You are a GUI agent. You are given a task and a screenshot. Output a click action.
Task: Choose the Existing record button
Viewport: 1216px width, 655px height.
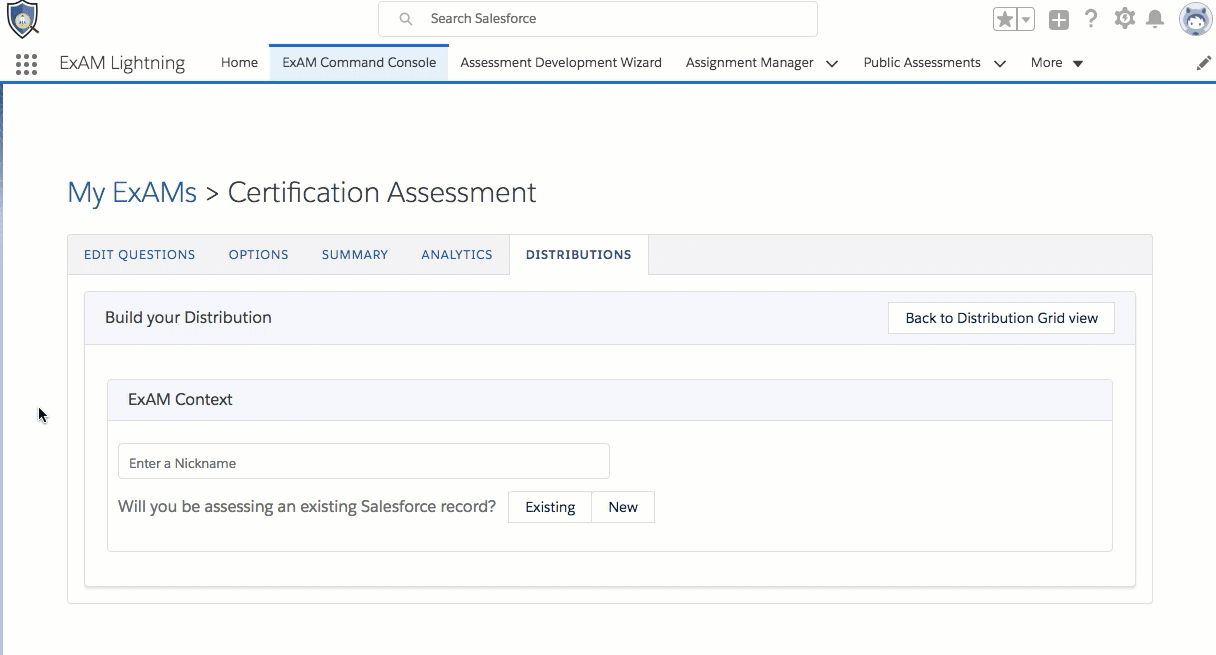coord(550,507)
